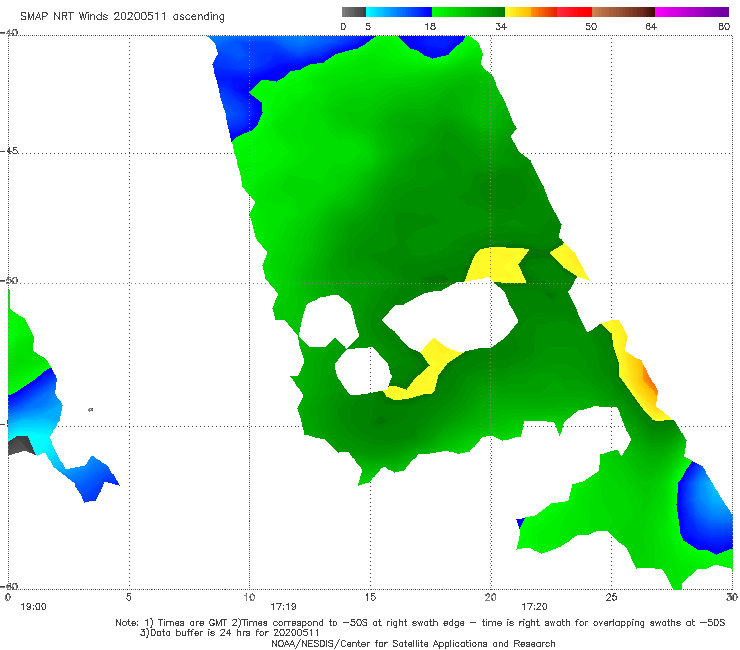Click the longitude axis label "10"
Image resolution: width=740 pixels, height=650 pixels.
coord(249,597)
